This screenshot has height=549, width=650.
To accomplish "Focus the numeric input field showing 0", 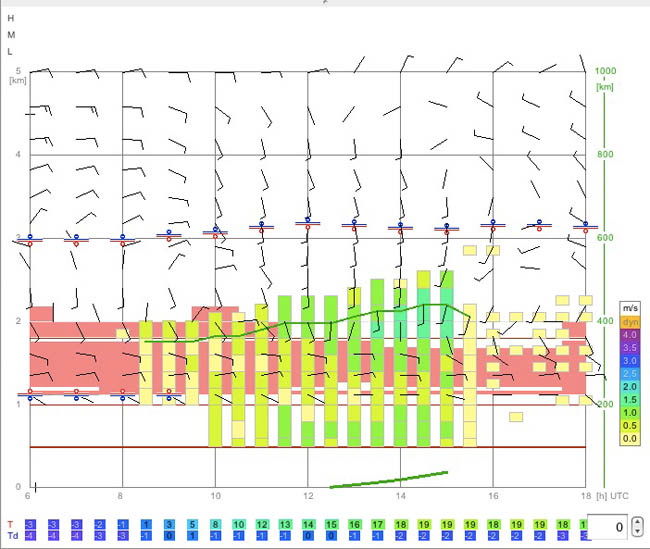I will tap(608, 527).
